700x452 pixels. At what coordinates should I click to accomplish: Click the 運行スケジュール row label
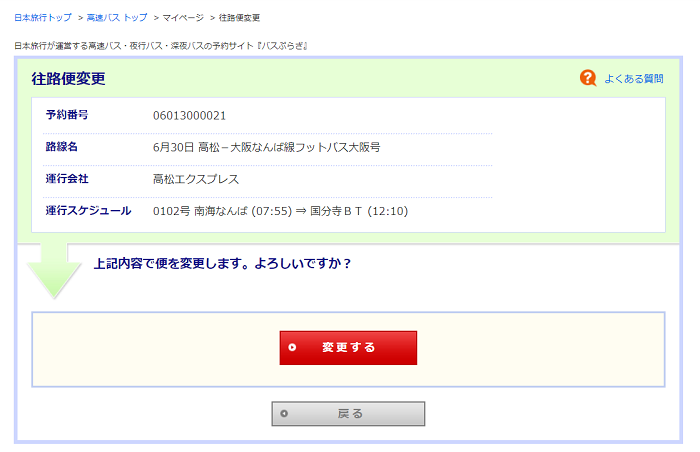[88, 211]
